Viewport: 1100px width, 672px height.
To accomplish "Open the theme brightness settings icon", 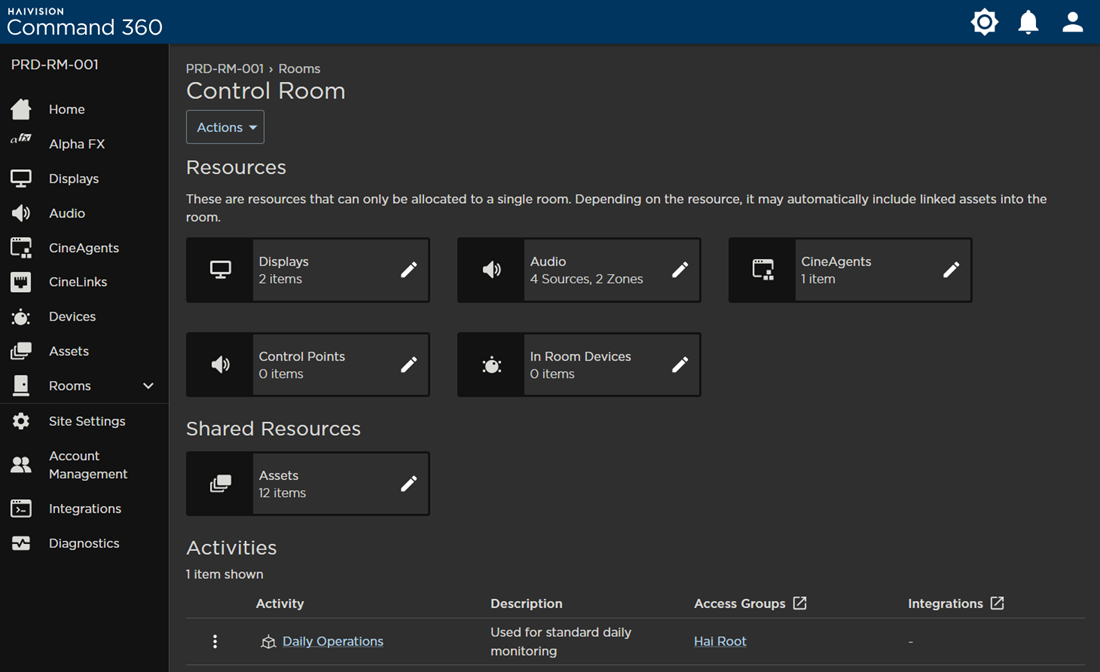I will click(984, 22).
